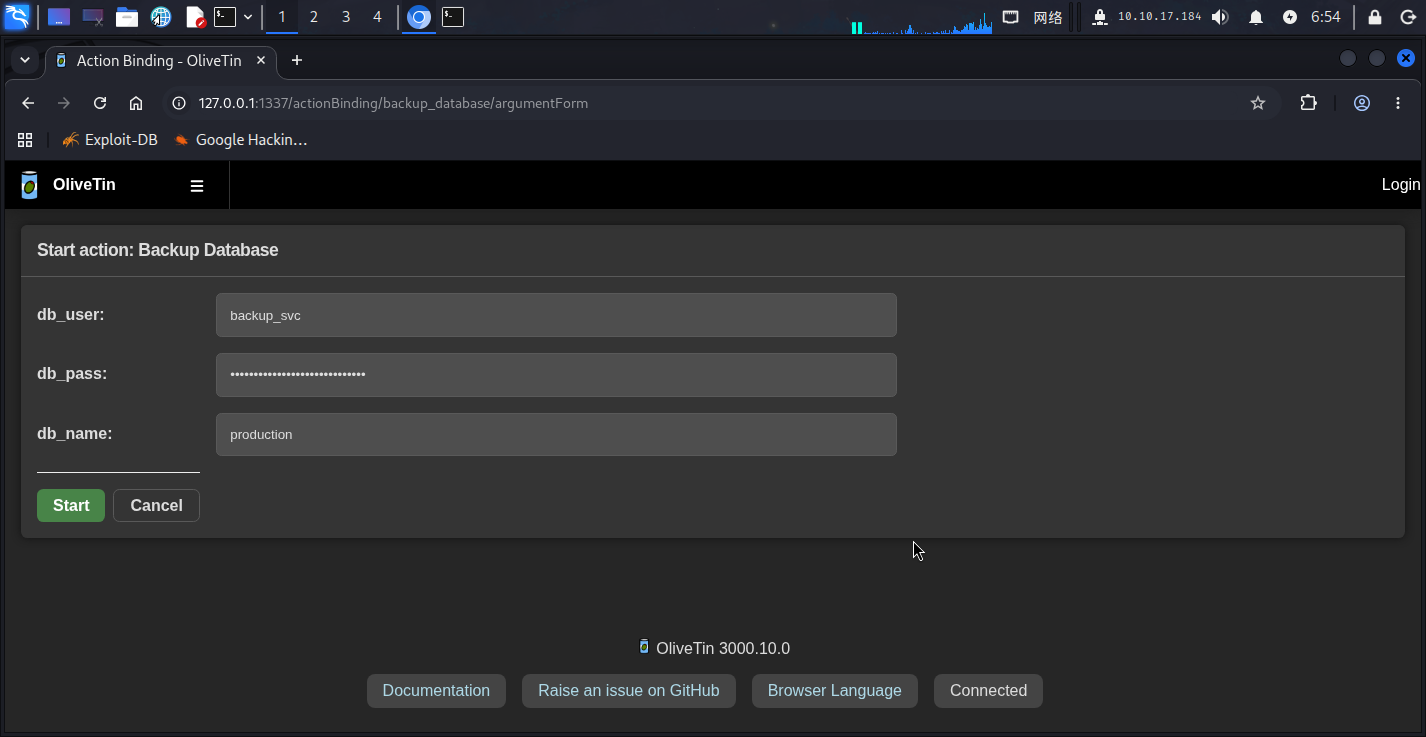Expand the terminal launcher dropdown arrow
Viewport: 1426px width, 737px height.
tap(248, 17)
